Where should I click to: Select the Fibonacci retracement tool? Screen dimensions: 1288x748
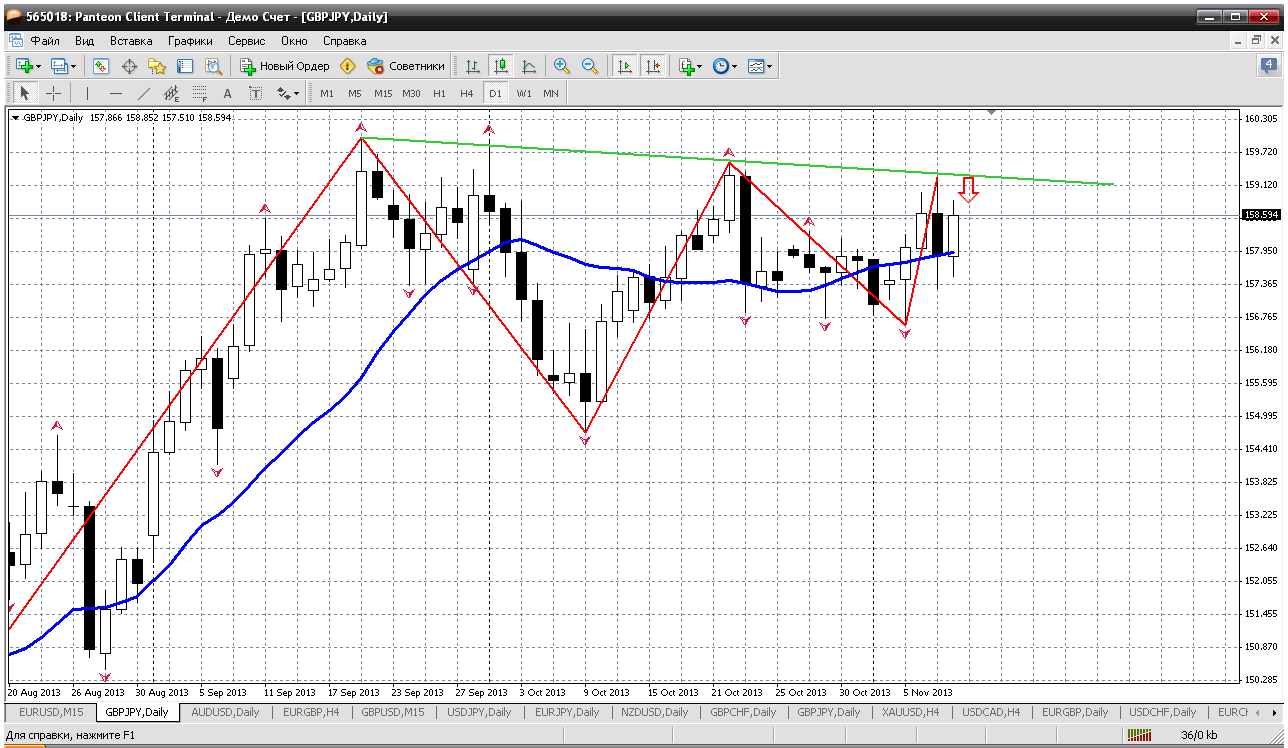pyautogui.click(x=200, y=93)
